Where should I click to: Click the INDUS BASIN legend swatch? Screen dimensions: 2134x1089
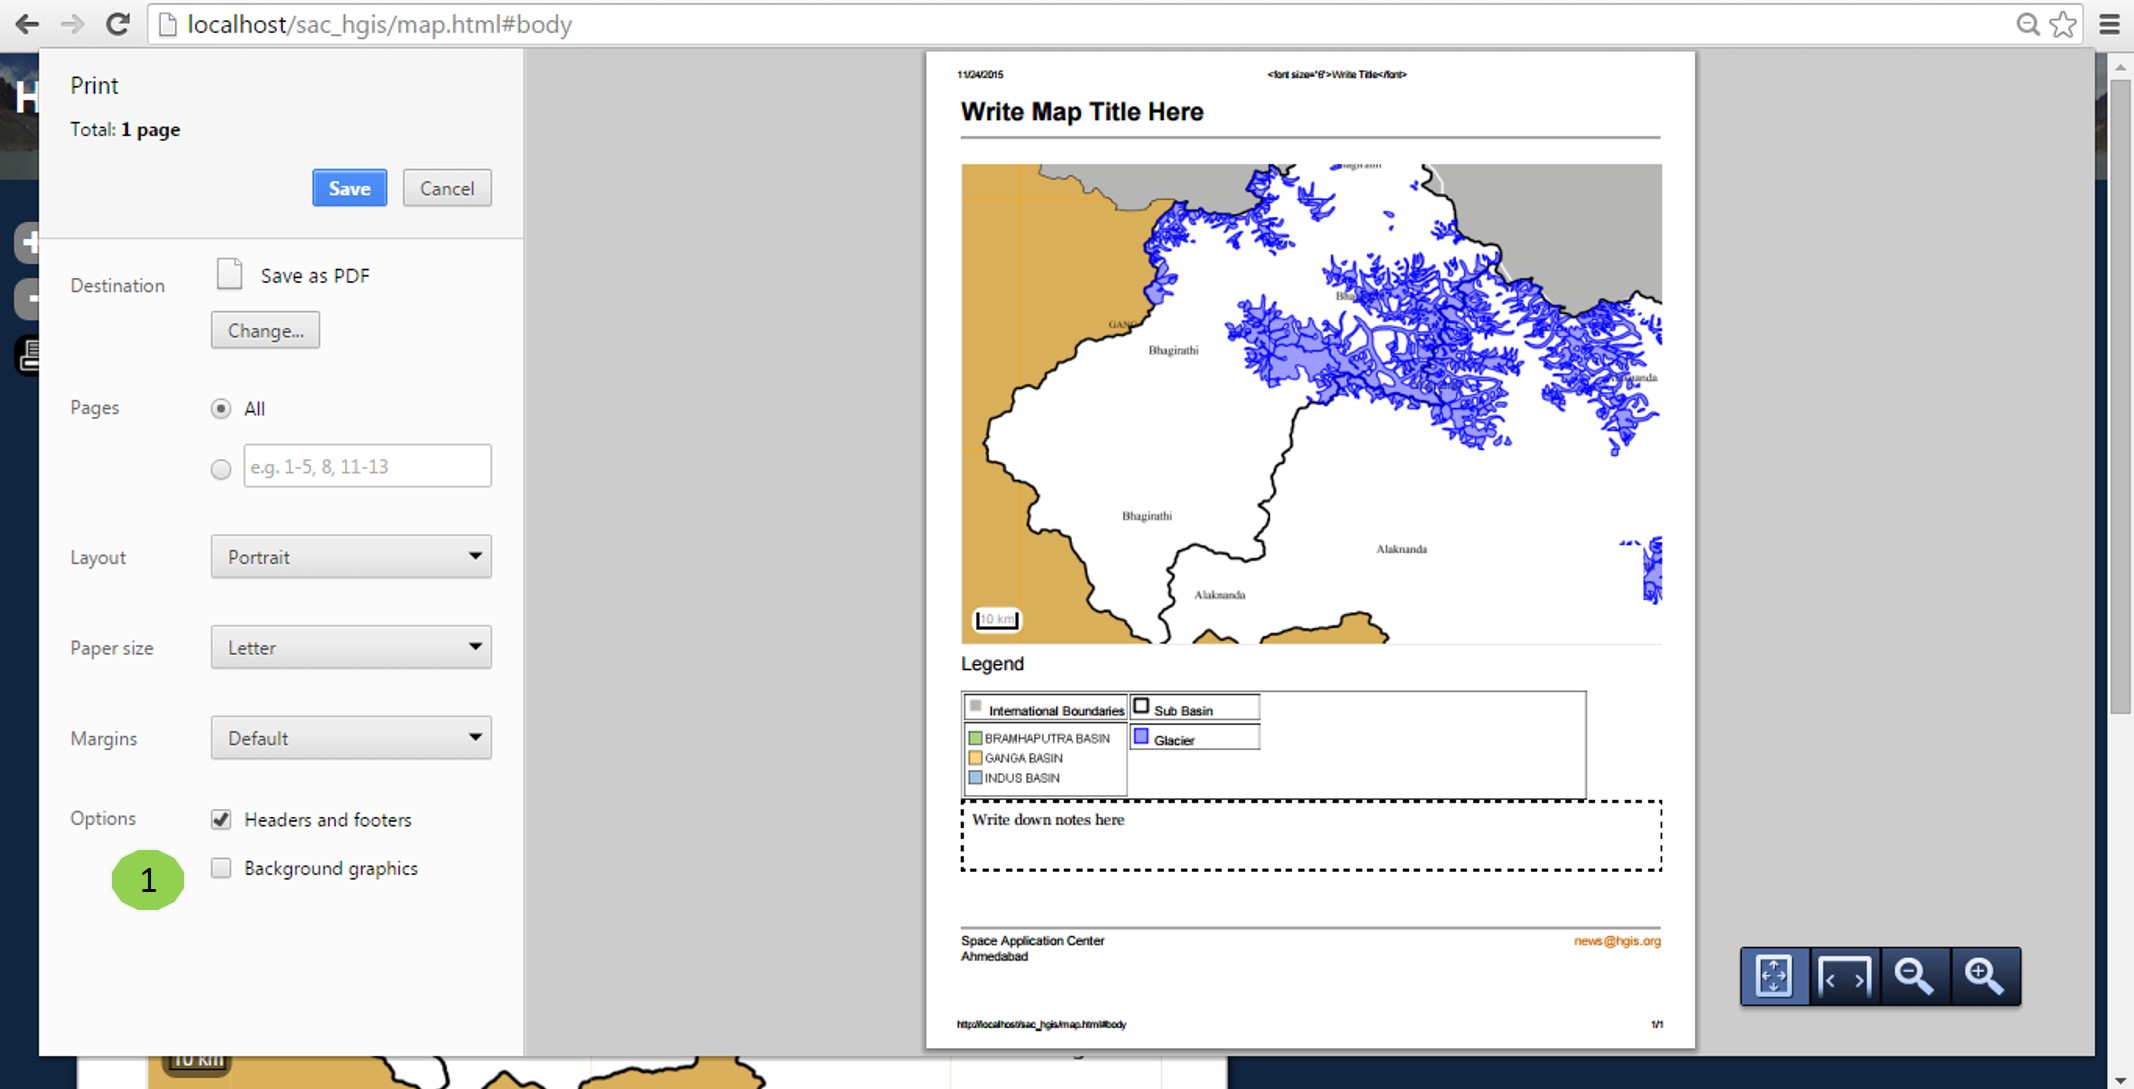[x=975, y=778]
